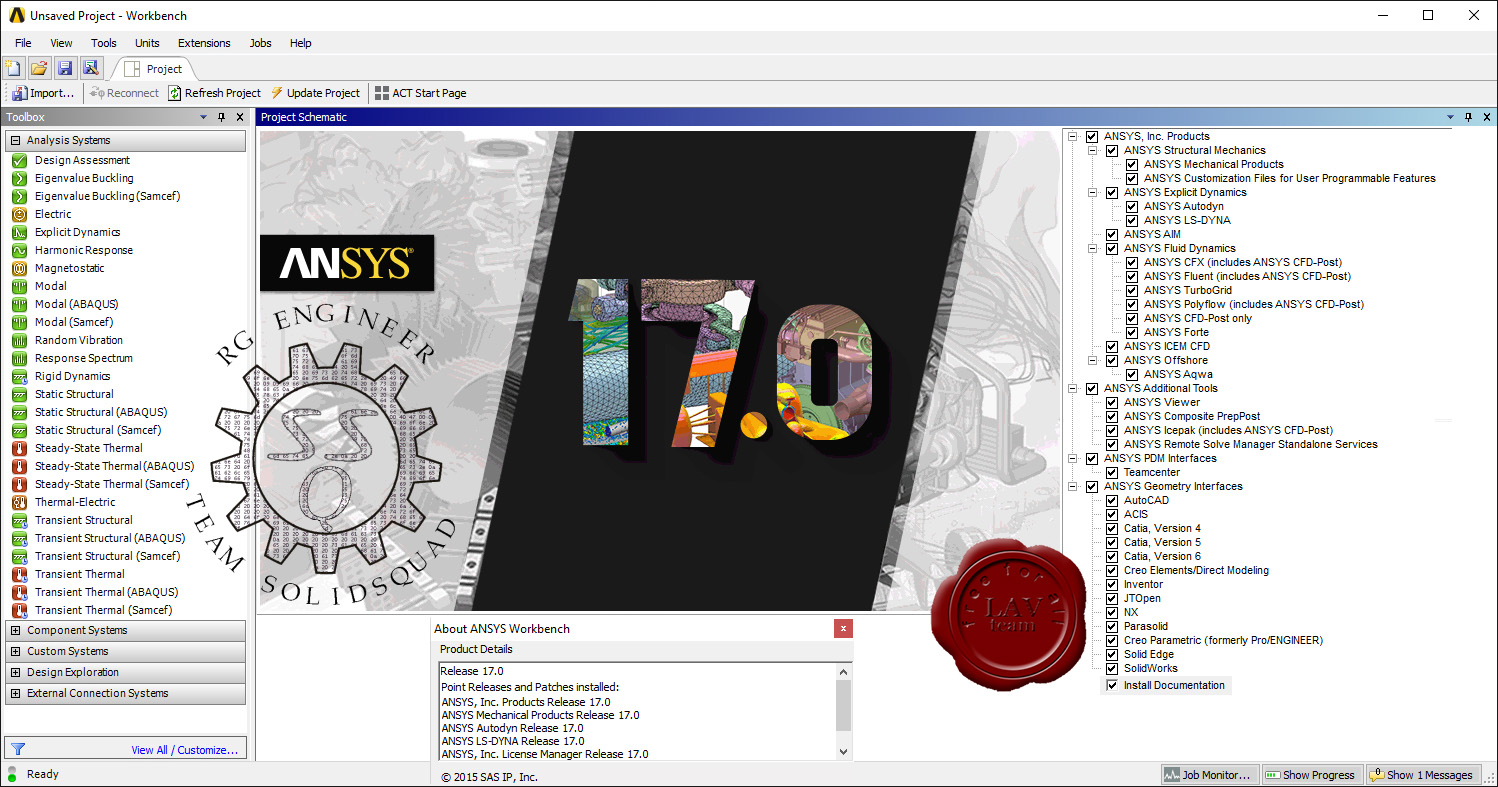Open the File menu
Screen dimensions: 1498x787
point(23,43)
